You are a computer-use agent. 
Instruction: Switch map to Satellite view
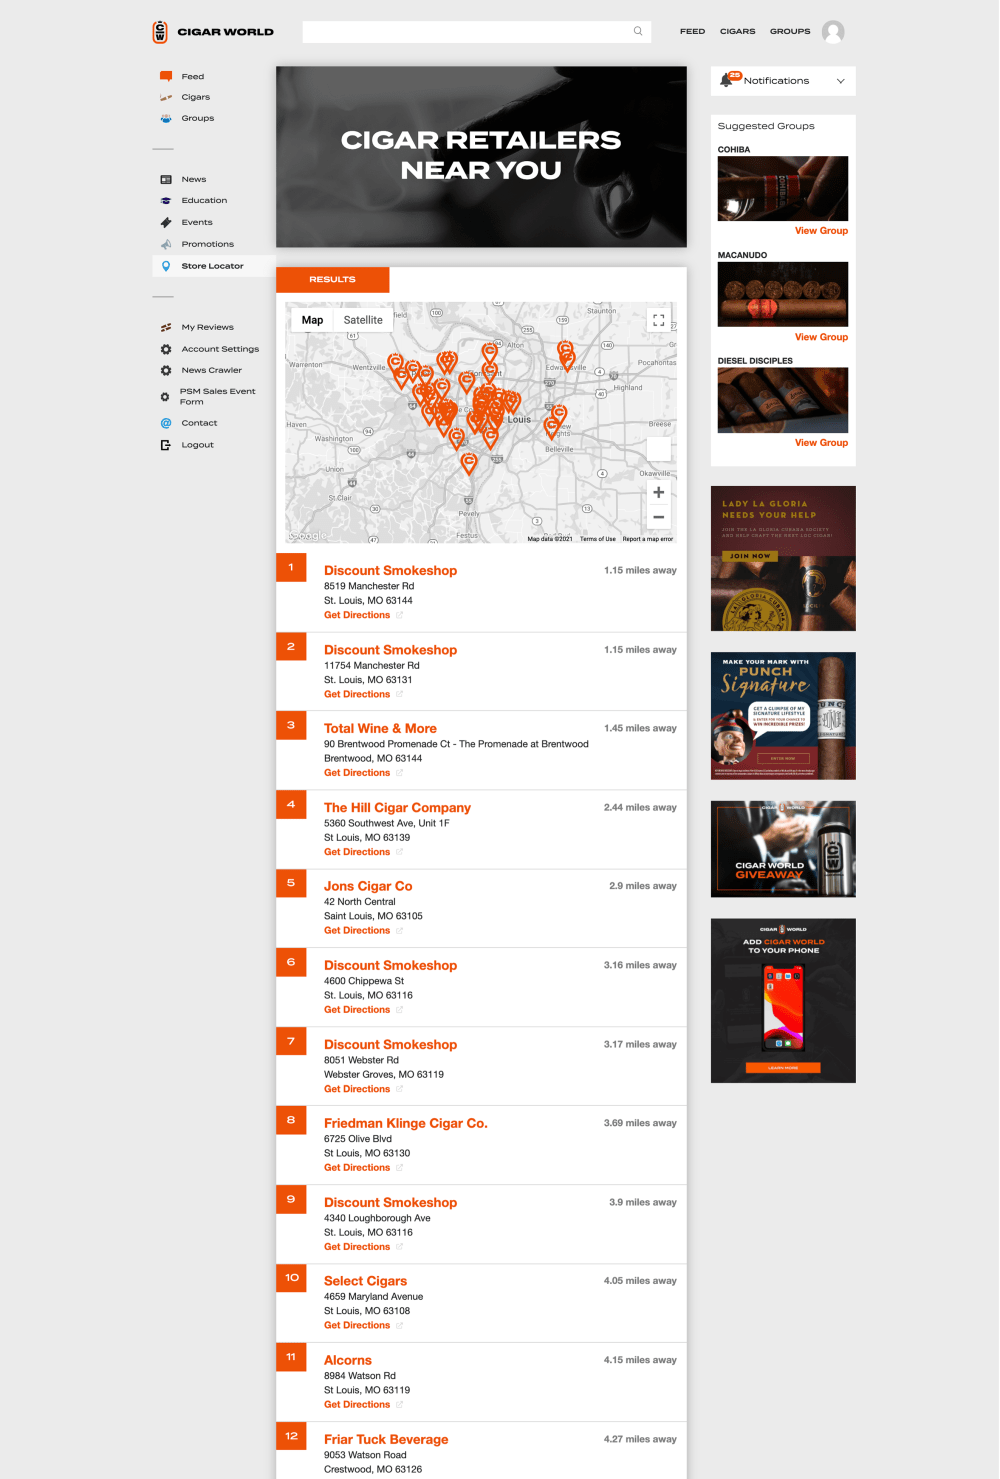363,320
